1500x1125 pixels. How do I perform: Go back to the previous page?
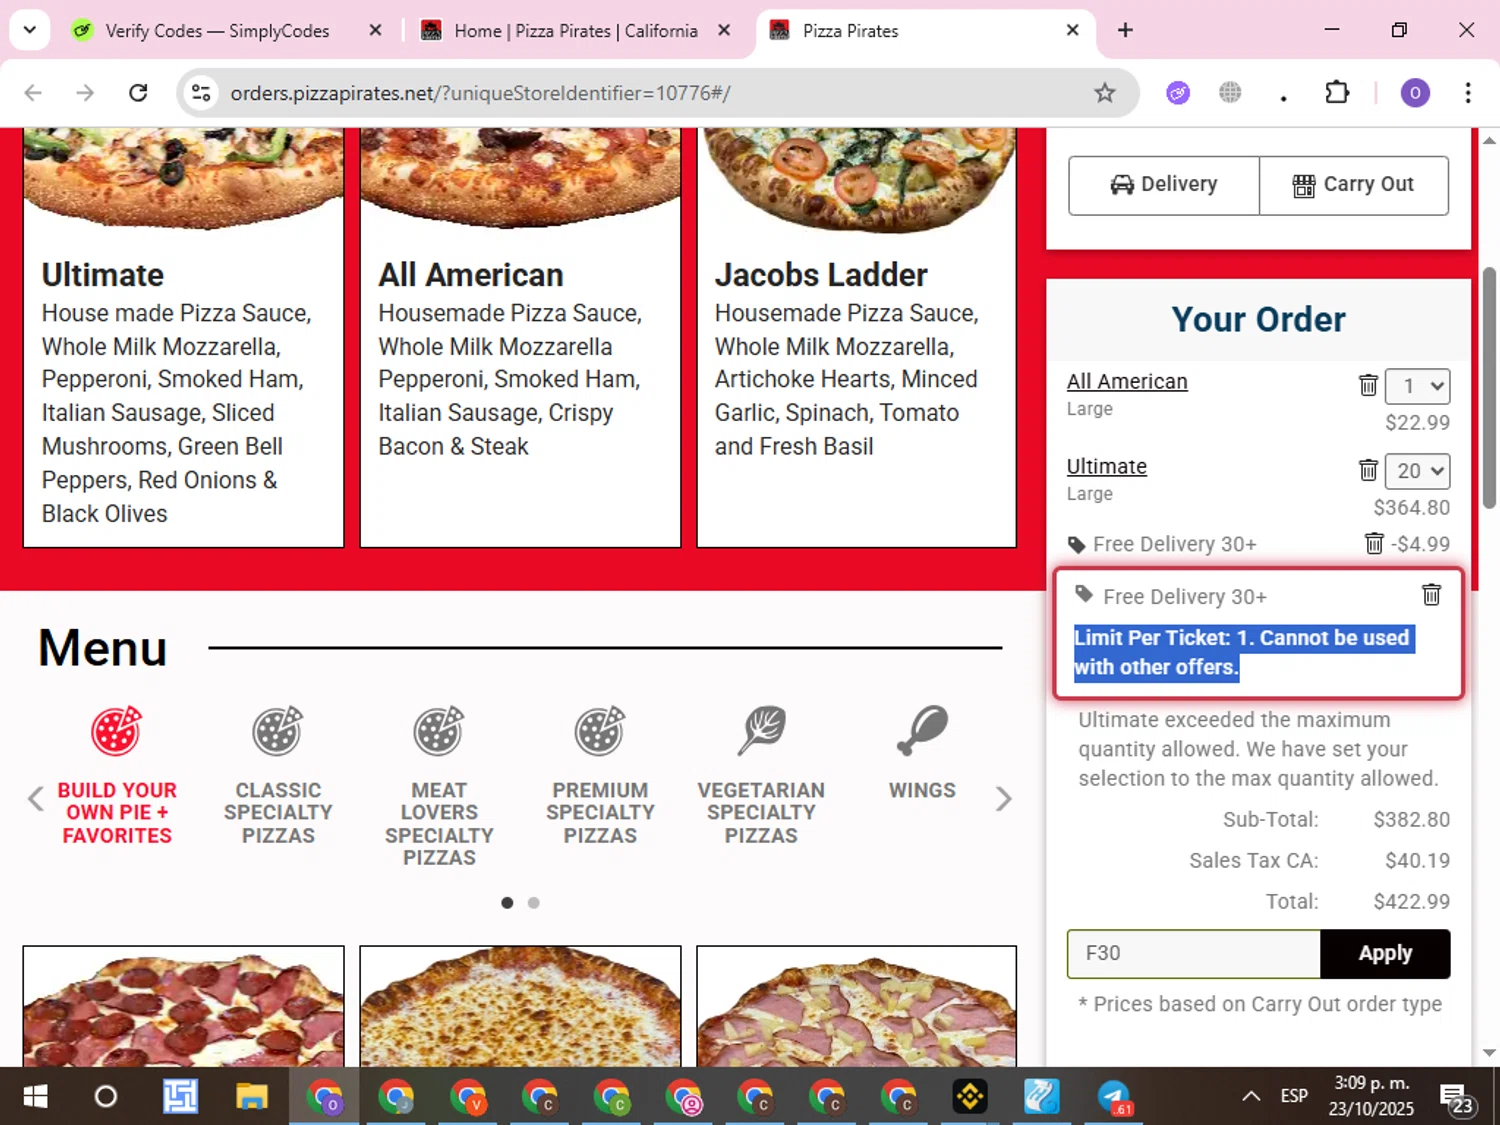click(x=33, y=93)
